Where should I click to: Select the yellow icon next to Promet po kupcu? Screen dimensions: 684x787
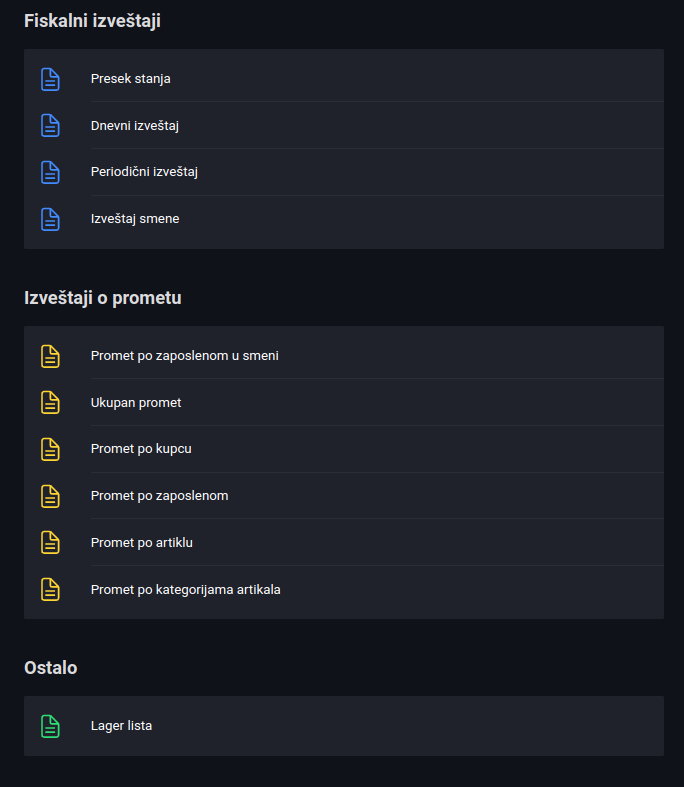click(50, 449)
